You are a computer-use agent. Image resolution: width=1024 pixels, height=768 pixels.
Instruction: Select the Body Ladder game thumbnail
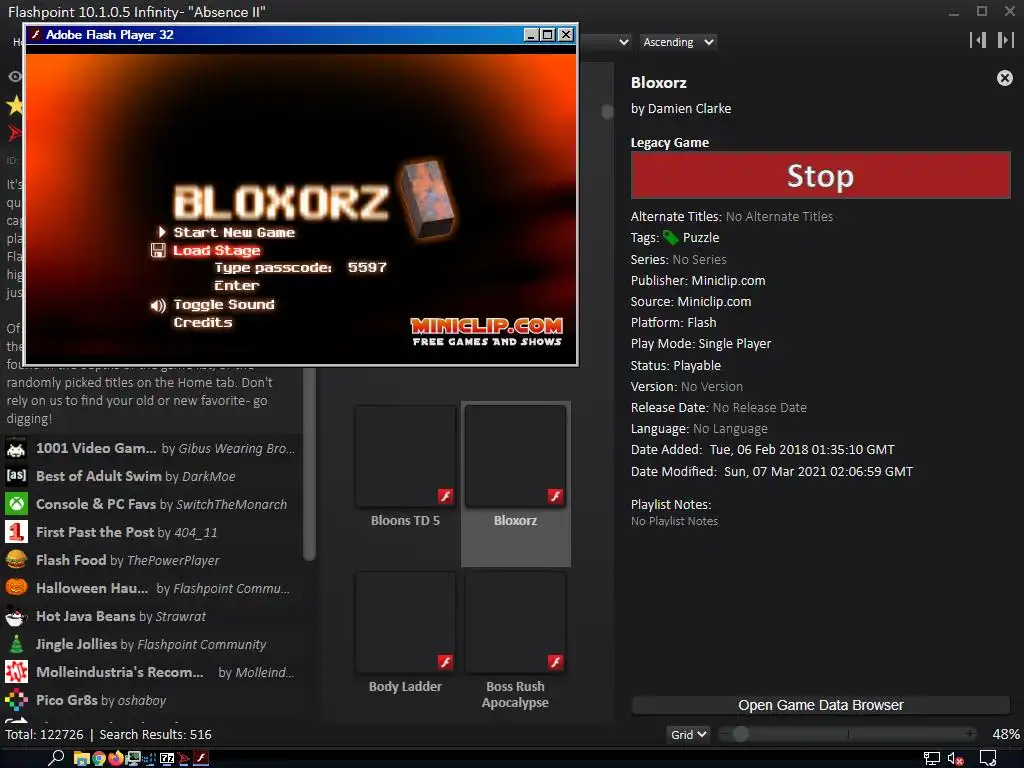(x=405, y=622)
